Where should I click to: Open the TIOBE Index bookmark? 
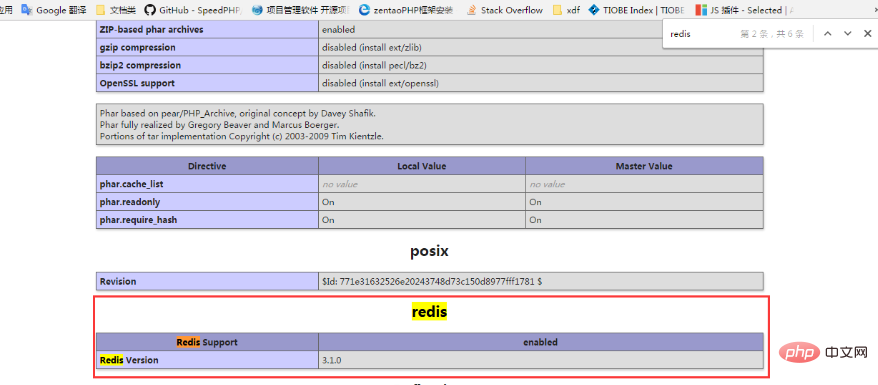coord(636,10)
